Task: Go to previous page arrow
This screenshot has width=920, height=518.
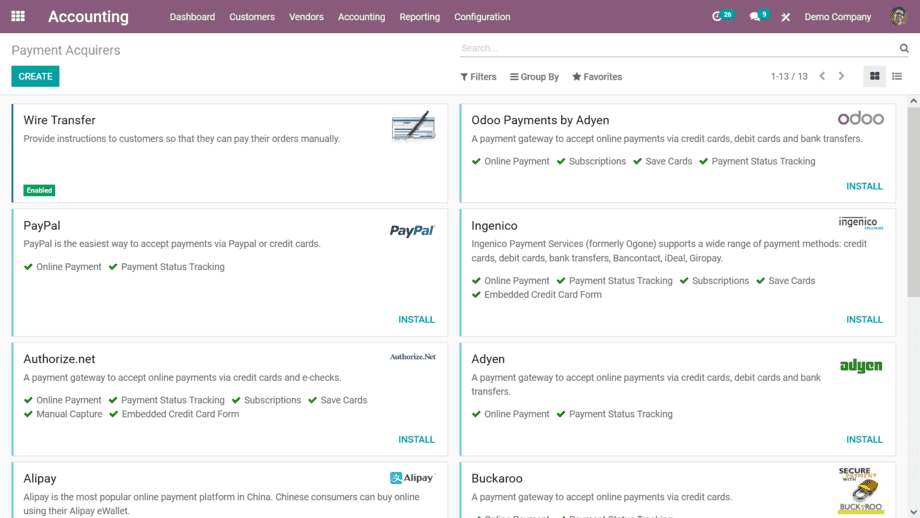Action: (822, 76)
